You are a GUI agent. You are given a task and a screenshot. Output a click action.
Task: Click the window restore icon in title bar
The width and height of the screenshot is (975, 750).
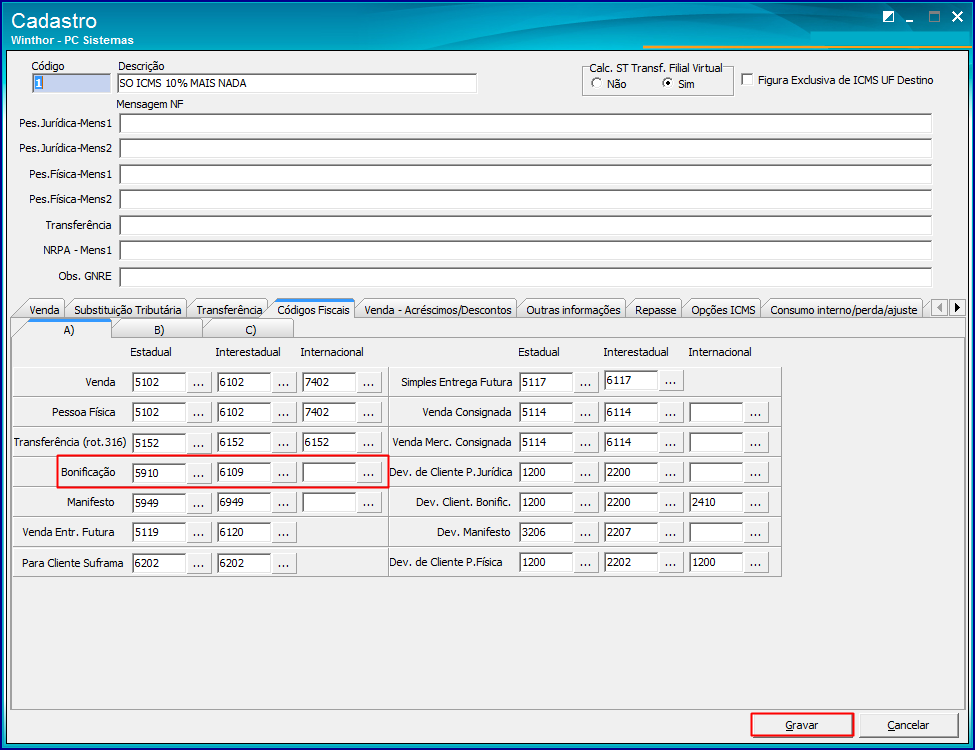point(889,17)
